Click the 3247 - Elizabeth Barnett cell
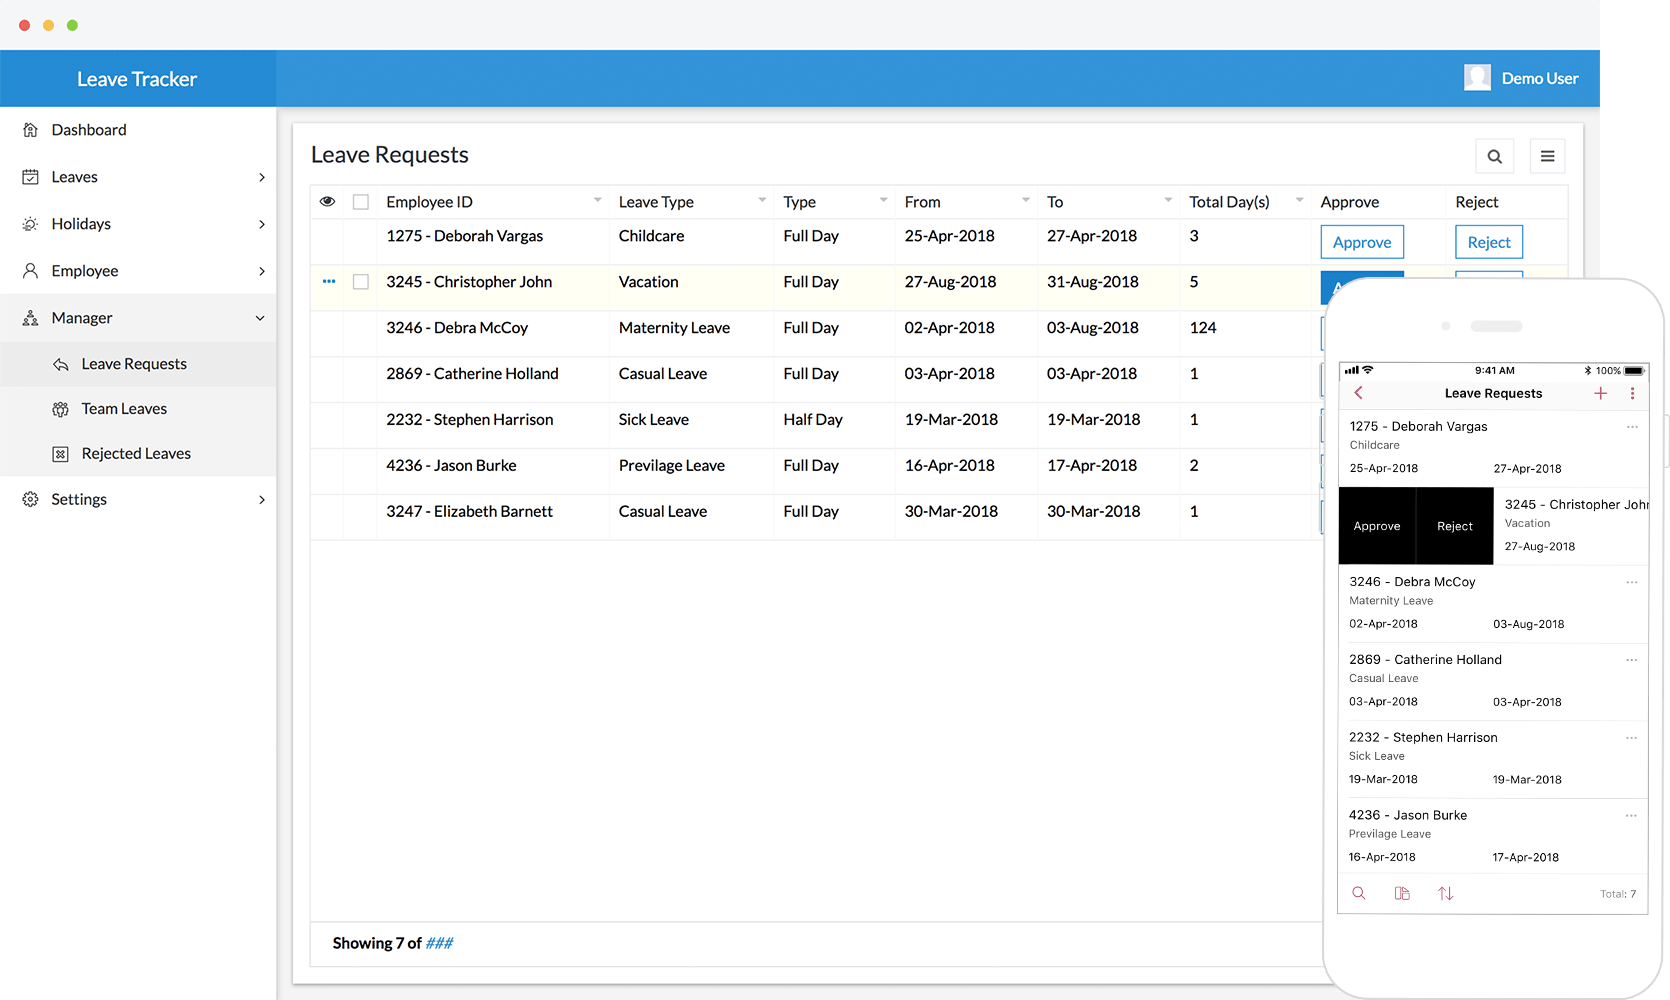 click(x=469, y=512)
